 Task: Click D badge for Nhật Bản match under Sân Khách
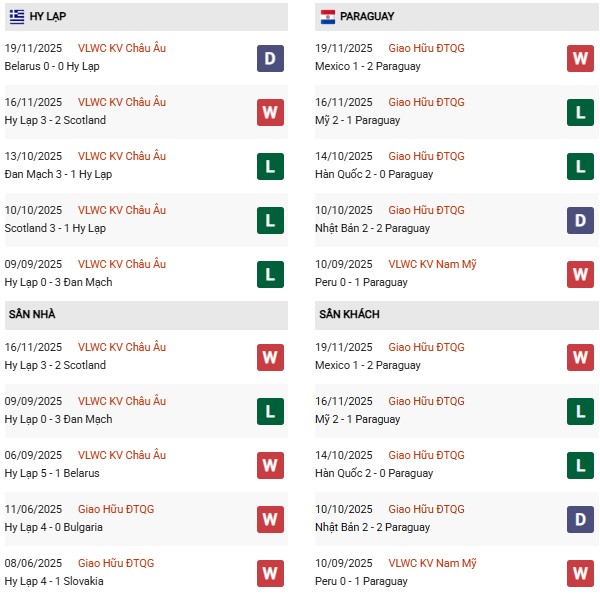[581, 519]
